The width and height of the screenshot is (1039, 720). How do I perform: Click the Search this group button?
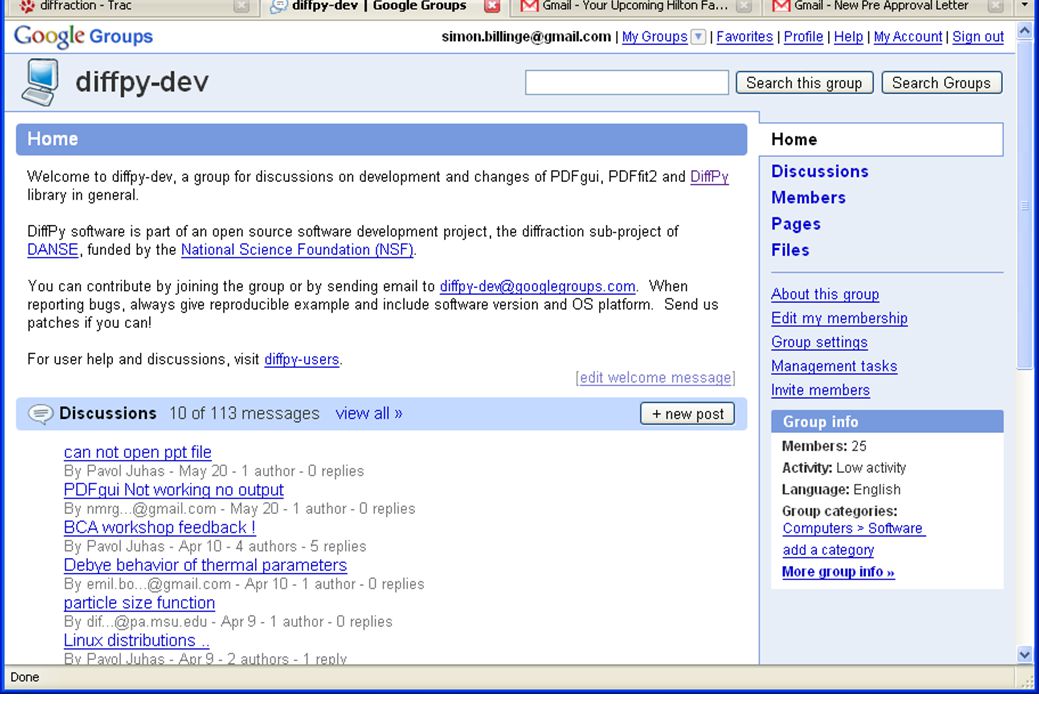click(x=804, y=83)
